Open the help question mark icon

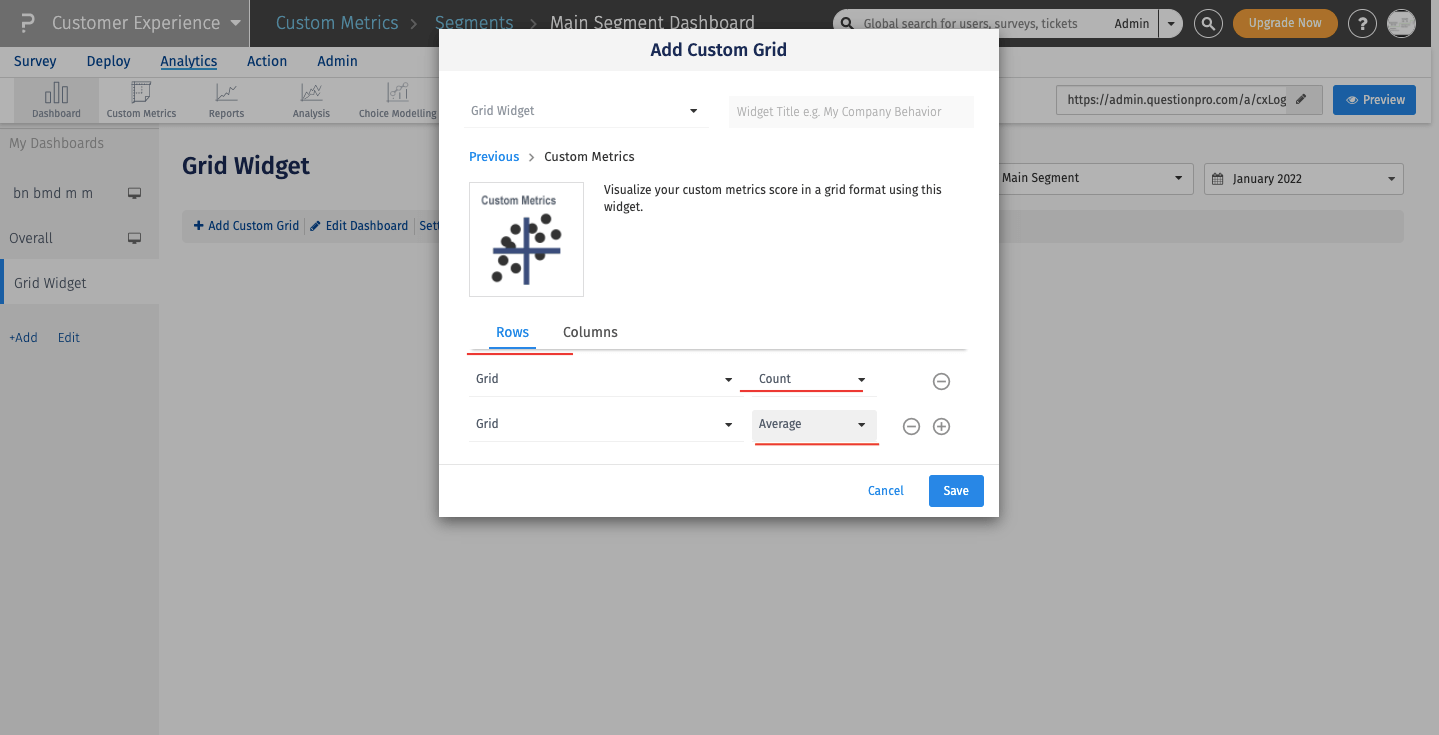click(1362, 22)
